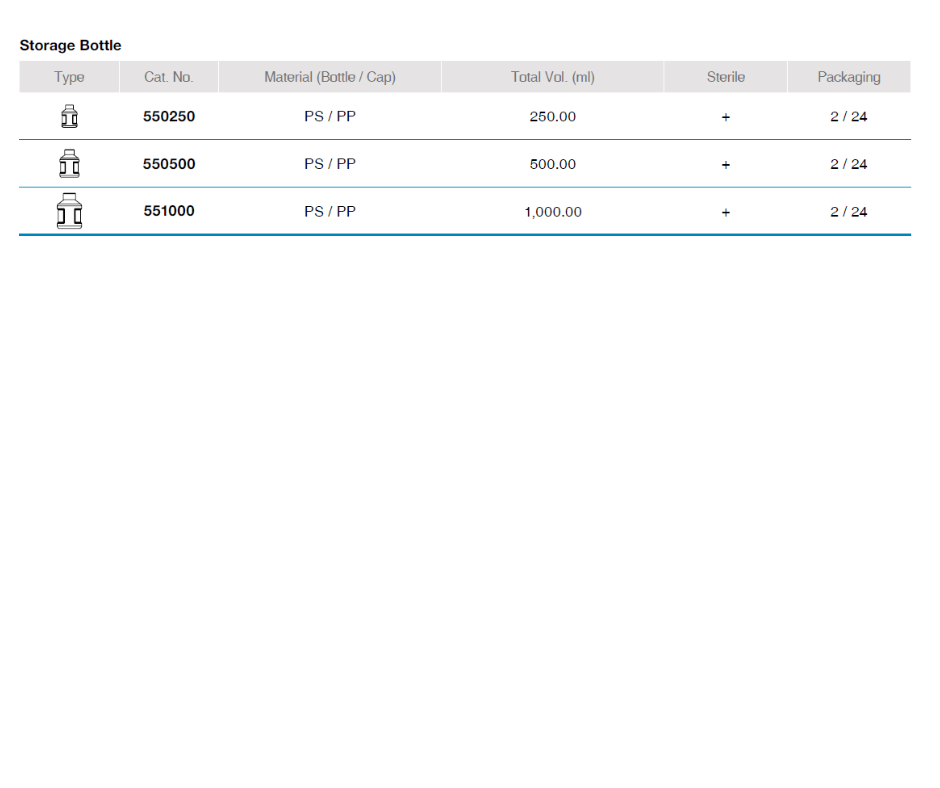
Task: Click the 500.00 total volume cell
Action: [553, 164]
